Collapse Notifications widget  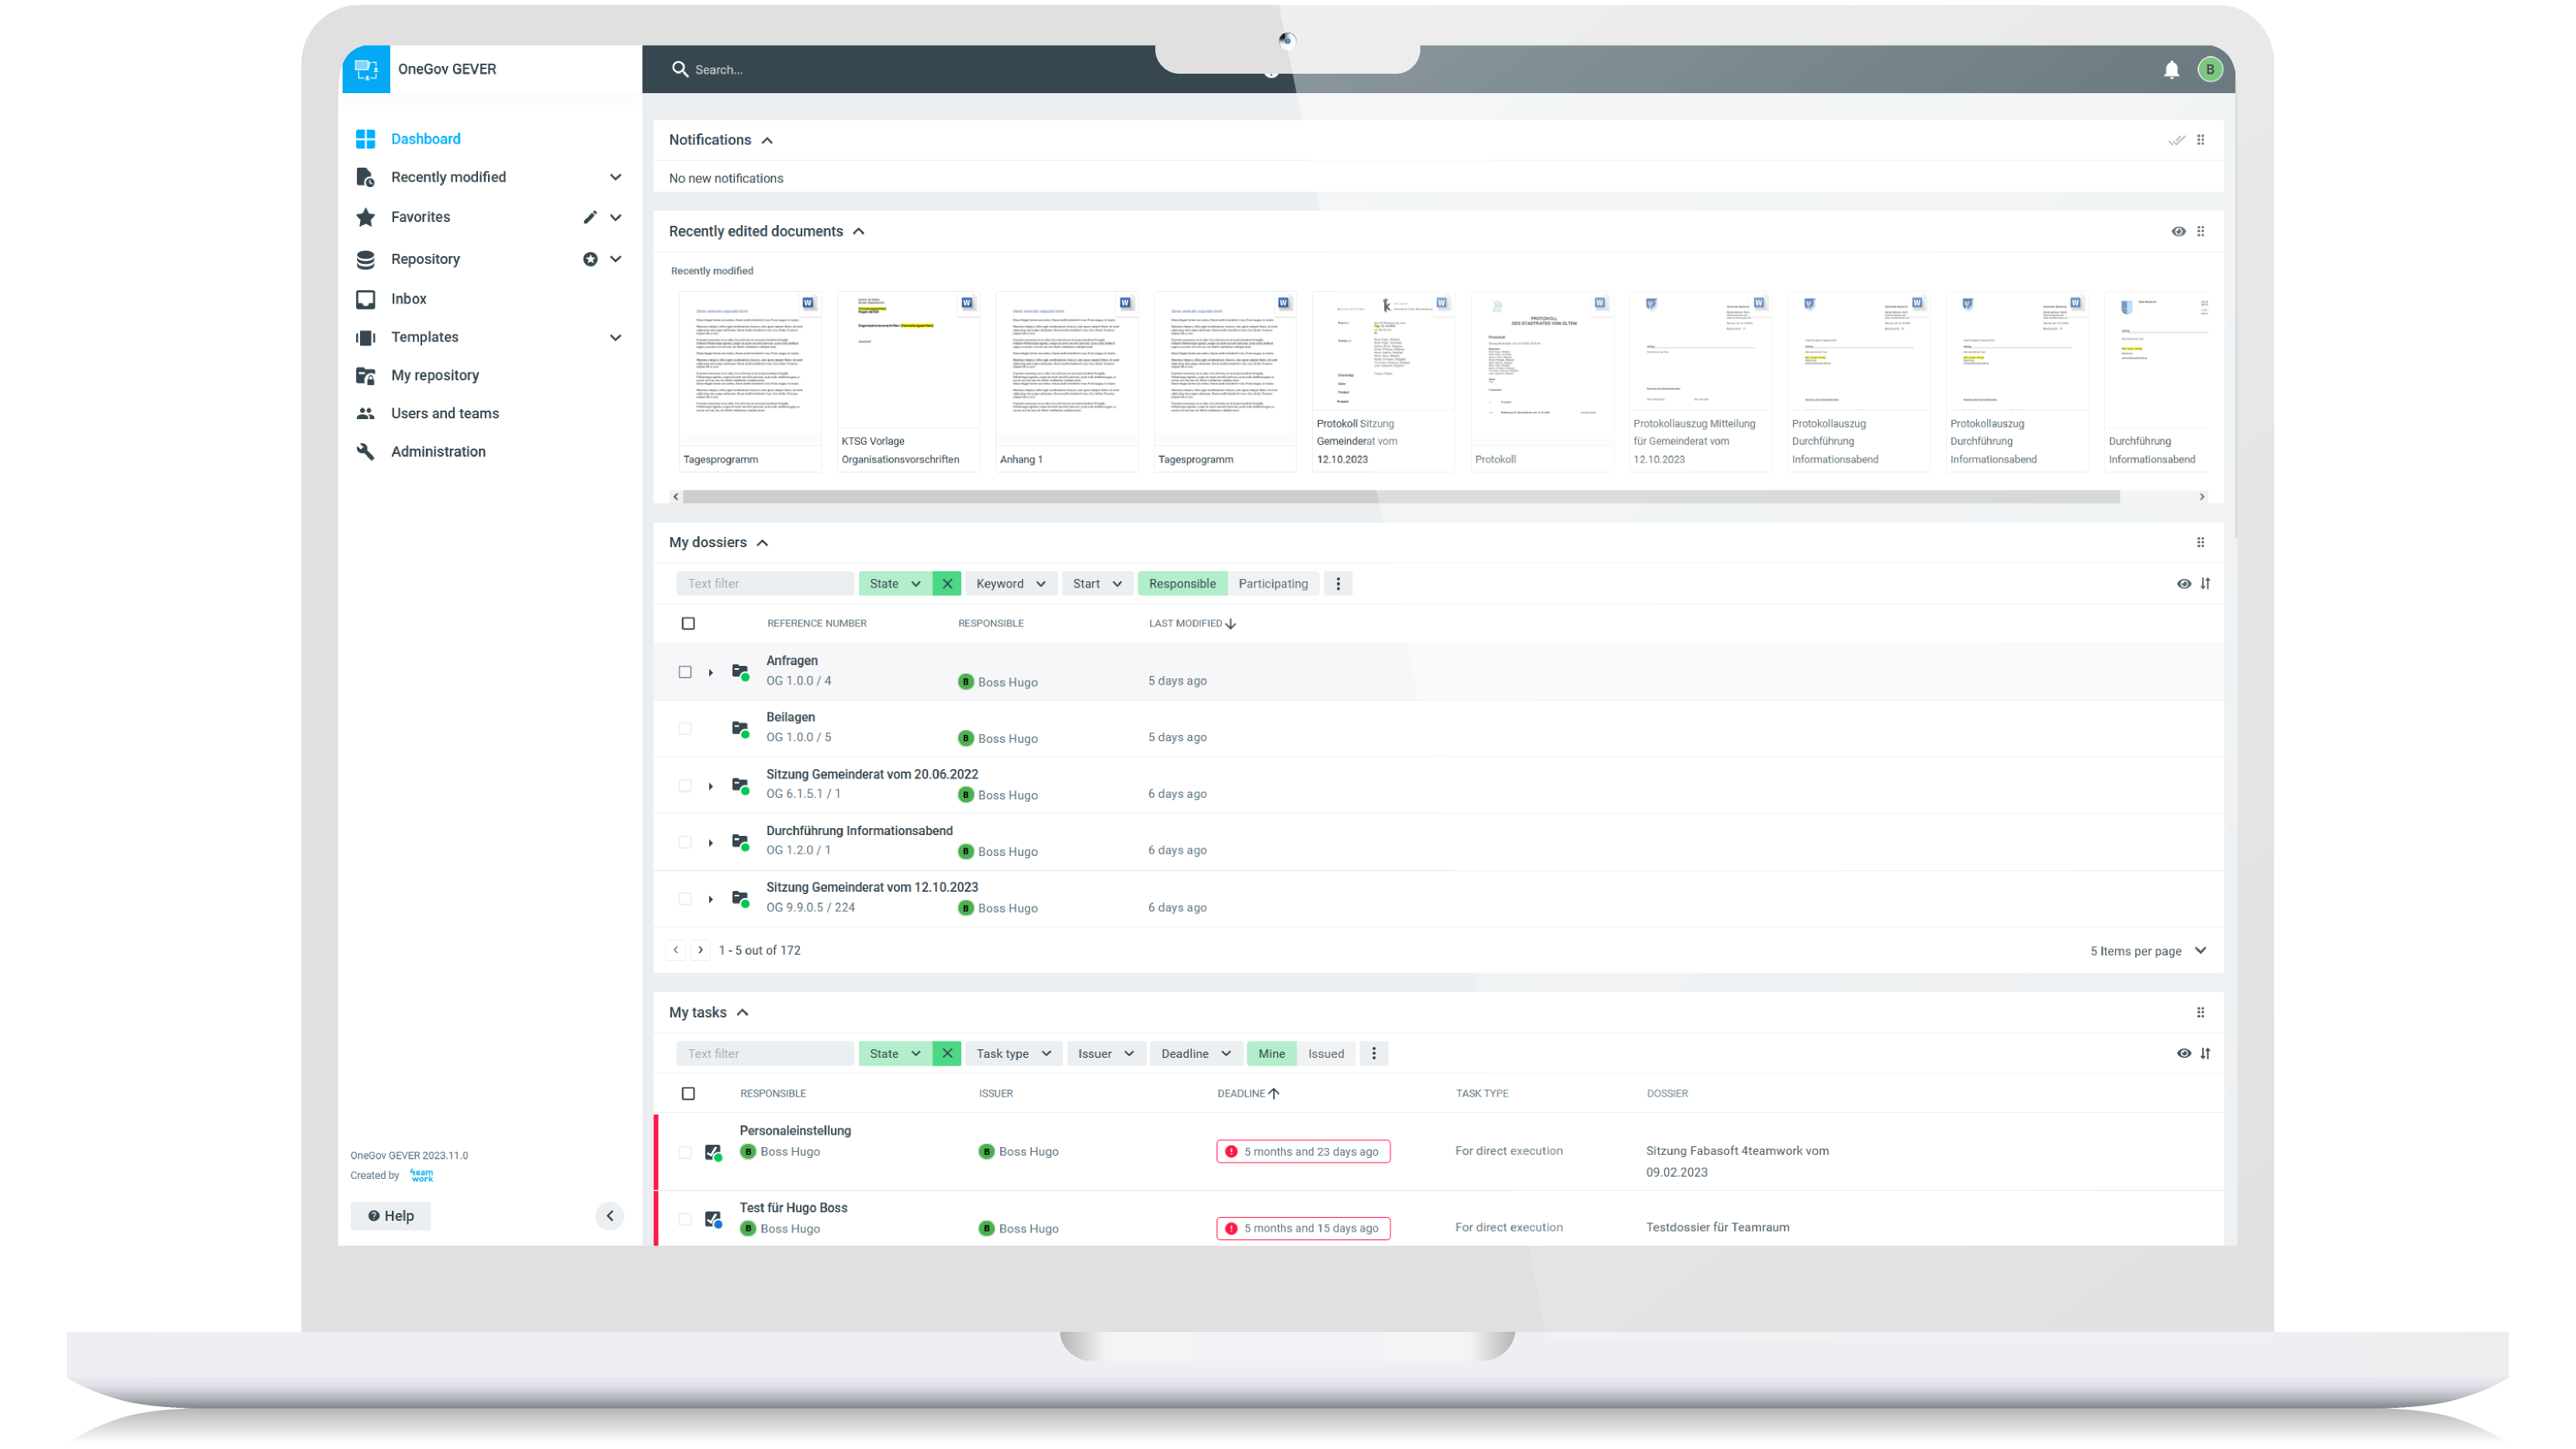pyautogui.click(x=767, y=140)
